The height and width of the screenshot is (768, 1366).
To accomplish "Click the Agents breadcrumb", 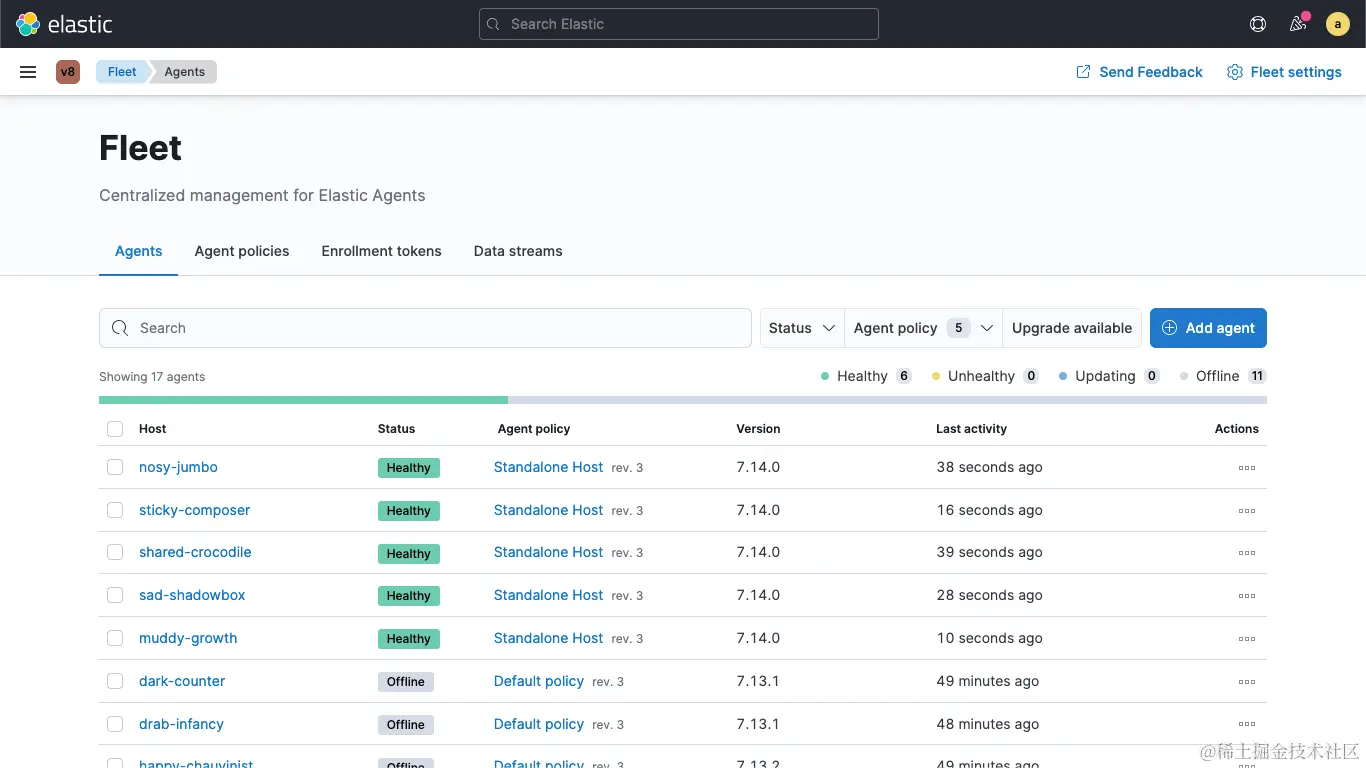I will [x=185, y=72].
